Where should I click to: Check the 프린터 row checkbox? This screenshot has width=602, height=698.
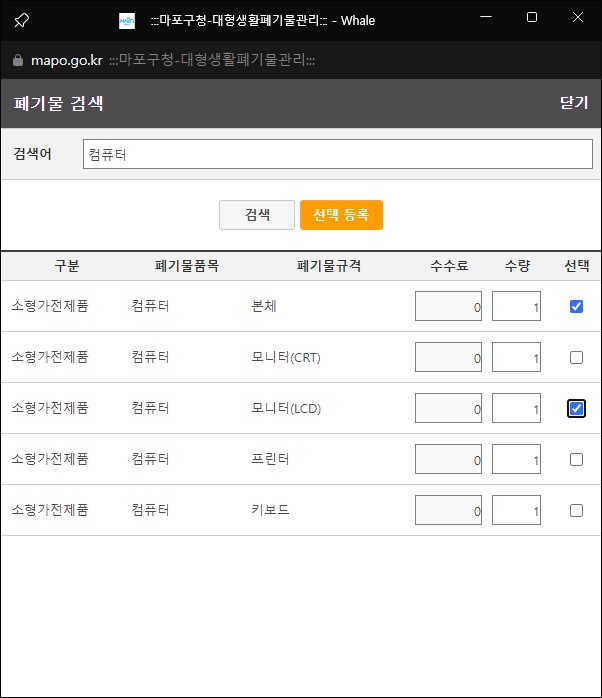[x=576, y=459]
